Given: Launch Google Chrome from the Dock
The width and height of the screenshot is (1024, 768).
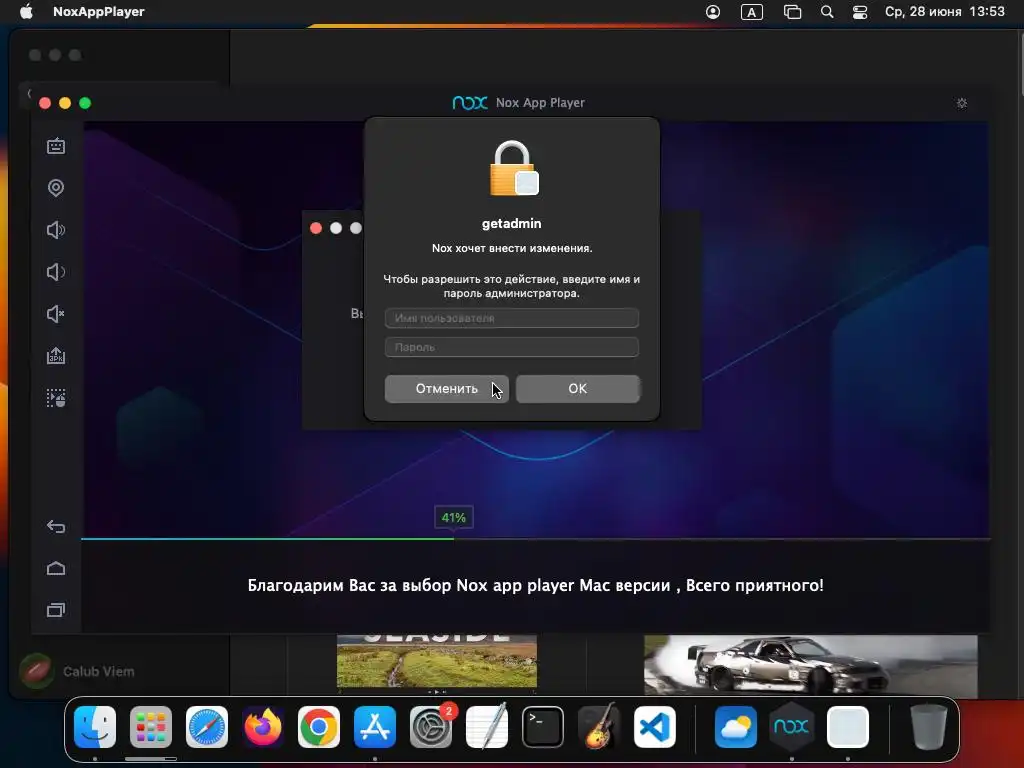Looking at the screenshot, I should (319, 727).
